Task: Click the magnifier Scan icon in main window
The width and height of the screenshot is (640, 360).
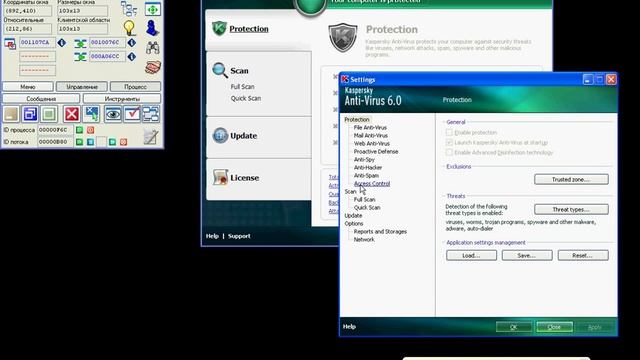Action: pos(220,70)
